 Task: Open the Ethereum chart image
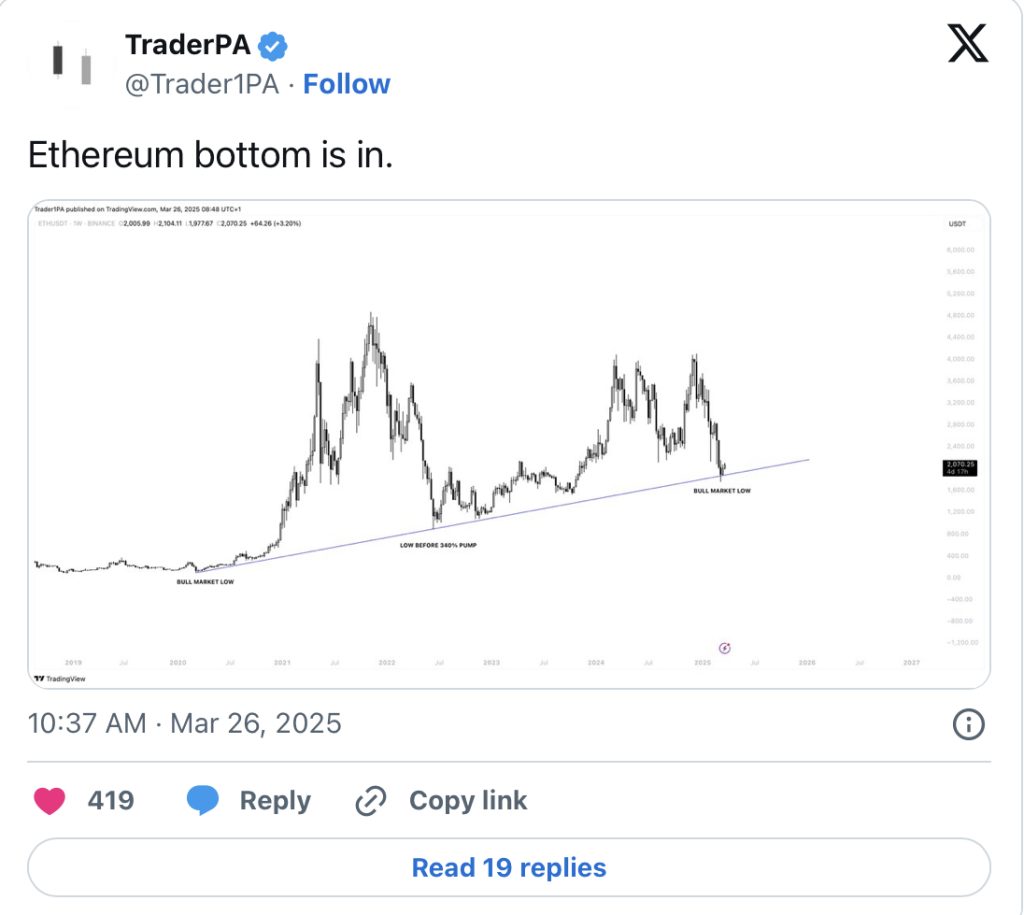(509, 444)
